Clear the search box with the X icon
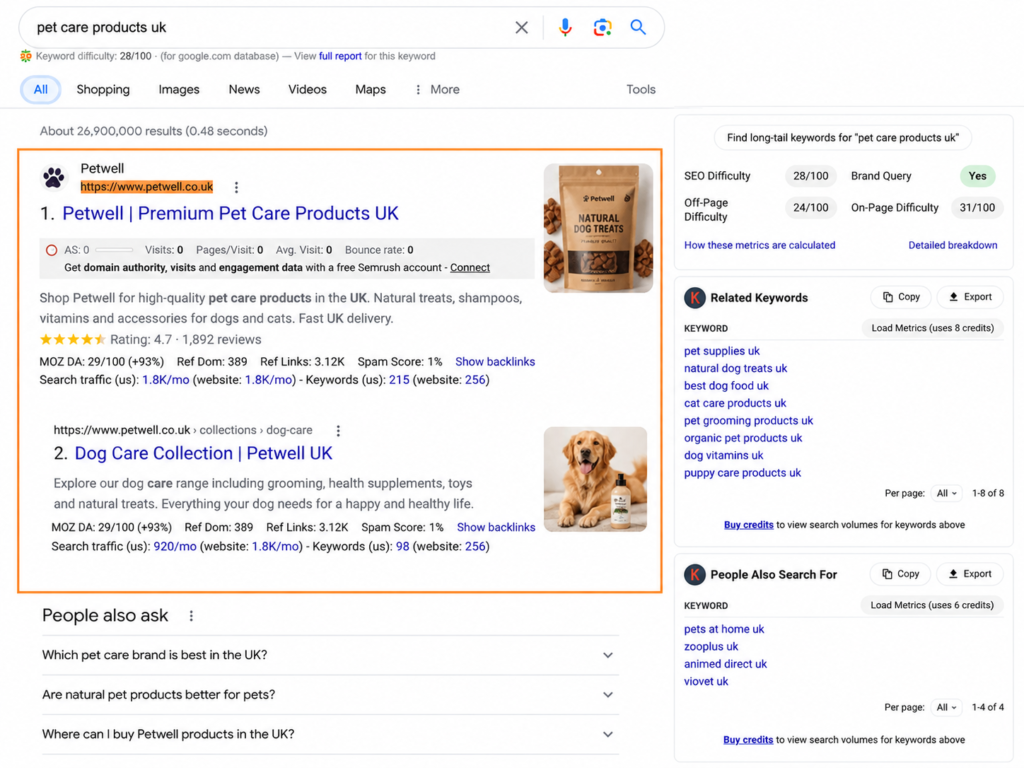The height and width of the screenshot is (768, 1024). point(521,27)
